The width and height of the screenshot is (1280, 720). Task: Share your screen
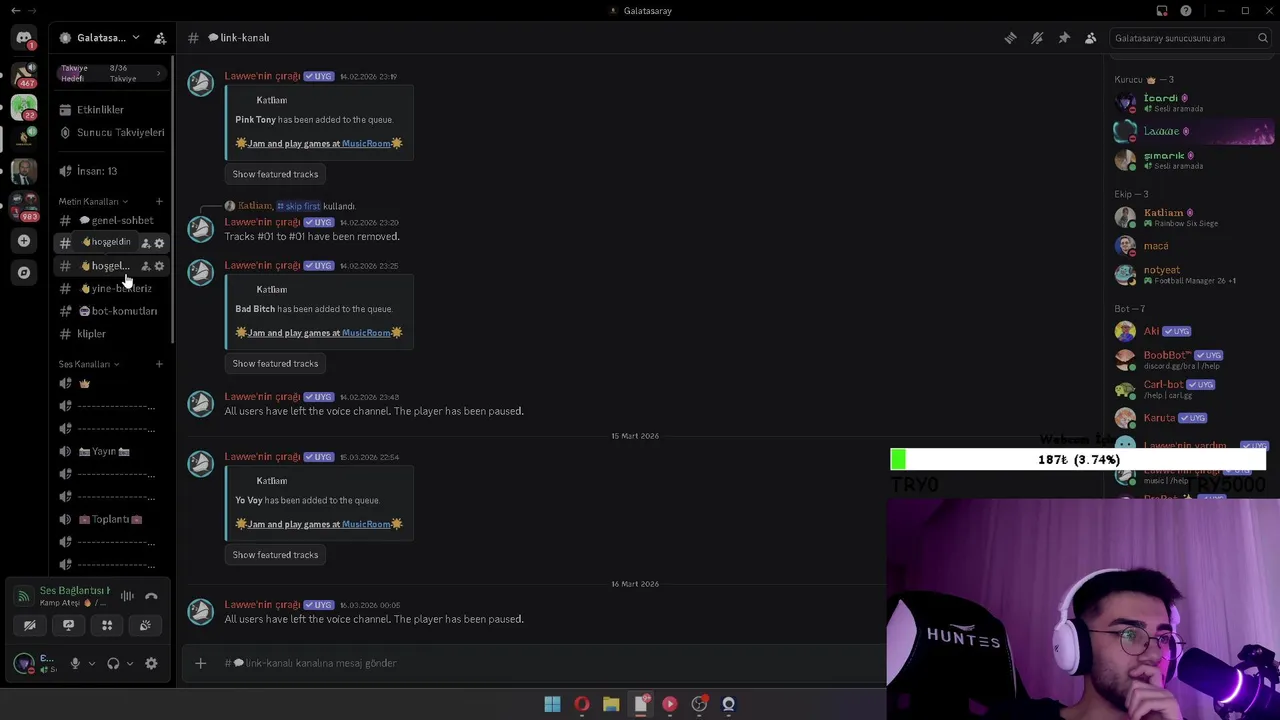click(68, 625)
